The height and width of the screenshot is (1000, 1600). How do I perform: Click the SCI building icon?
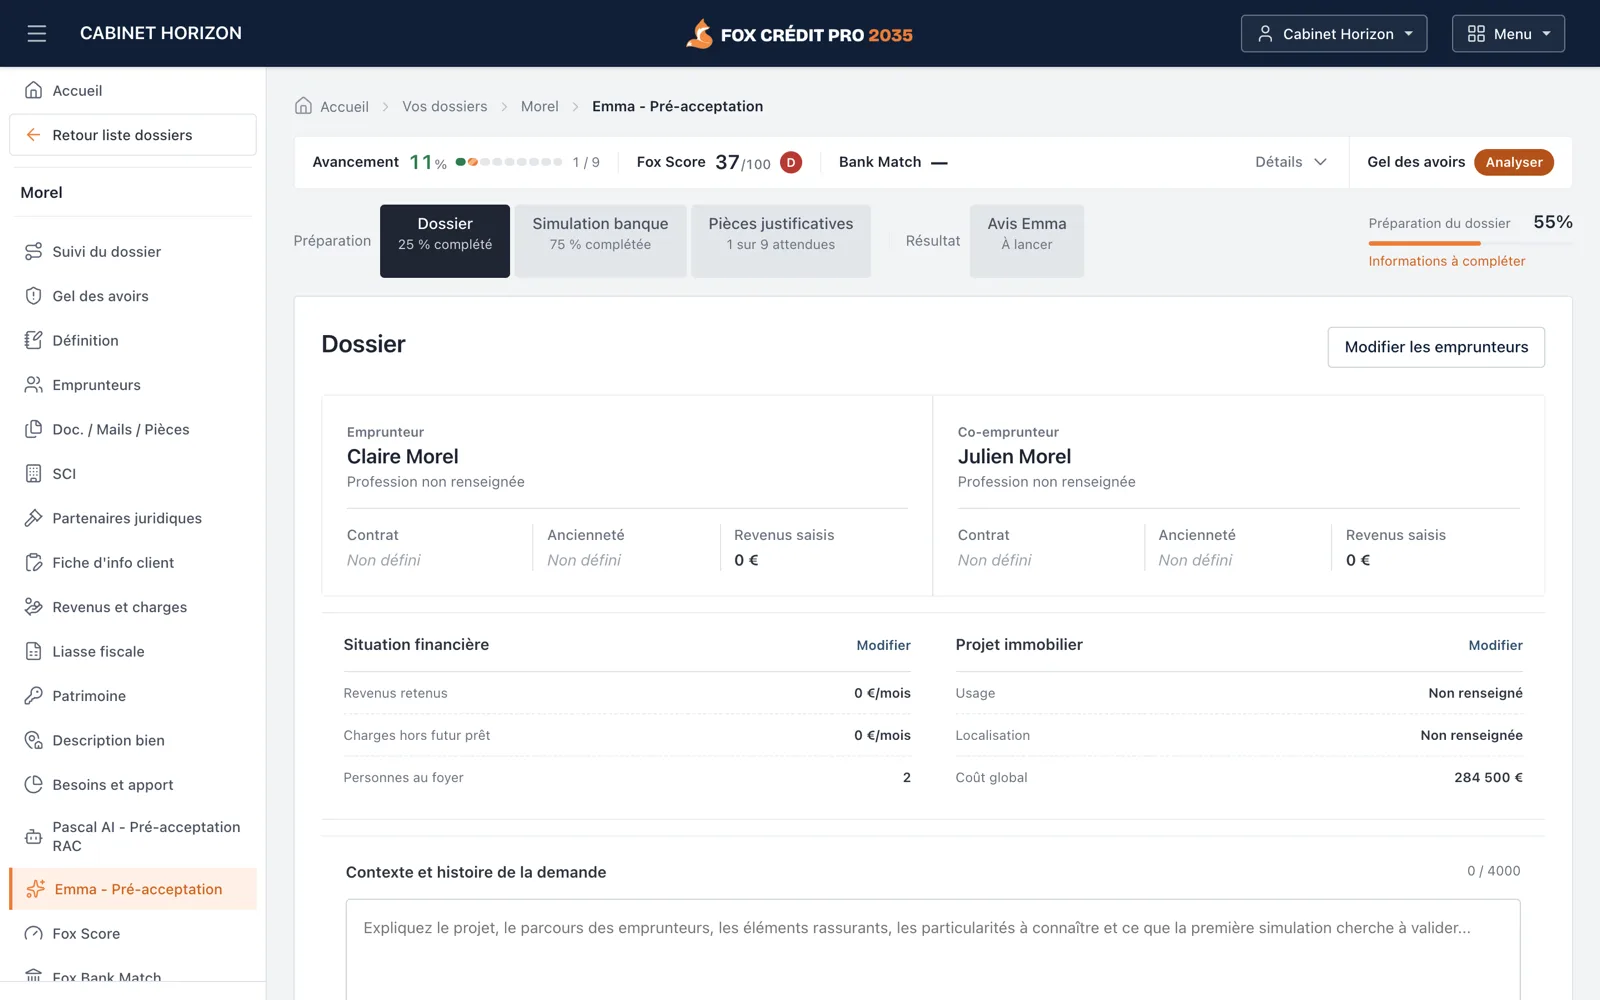(33, 474)
